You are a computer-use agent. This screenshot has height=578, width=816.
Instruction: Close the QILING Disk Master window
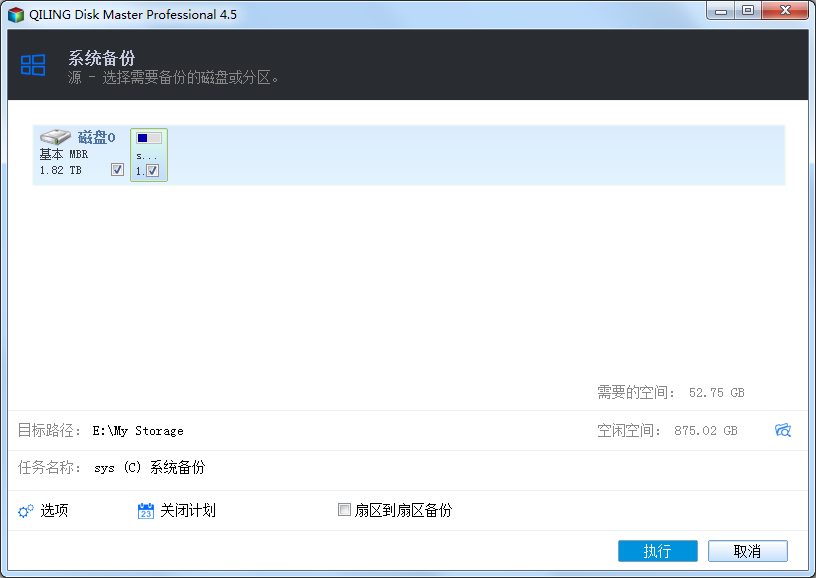pos(785,11)
